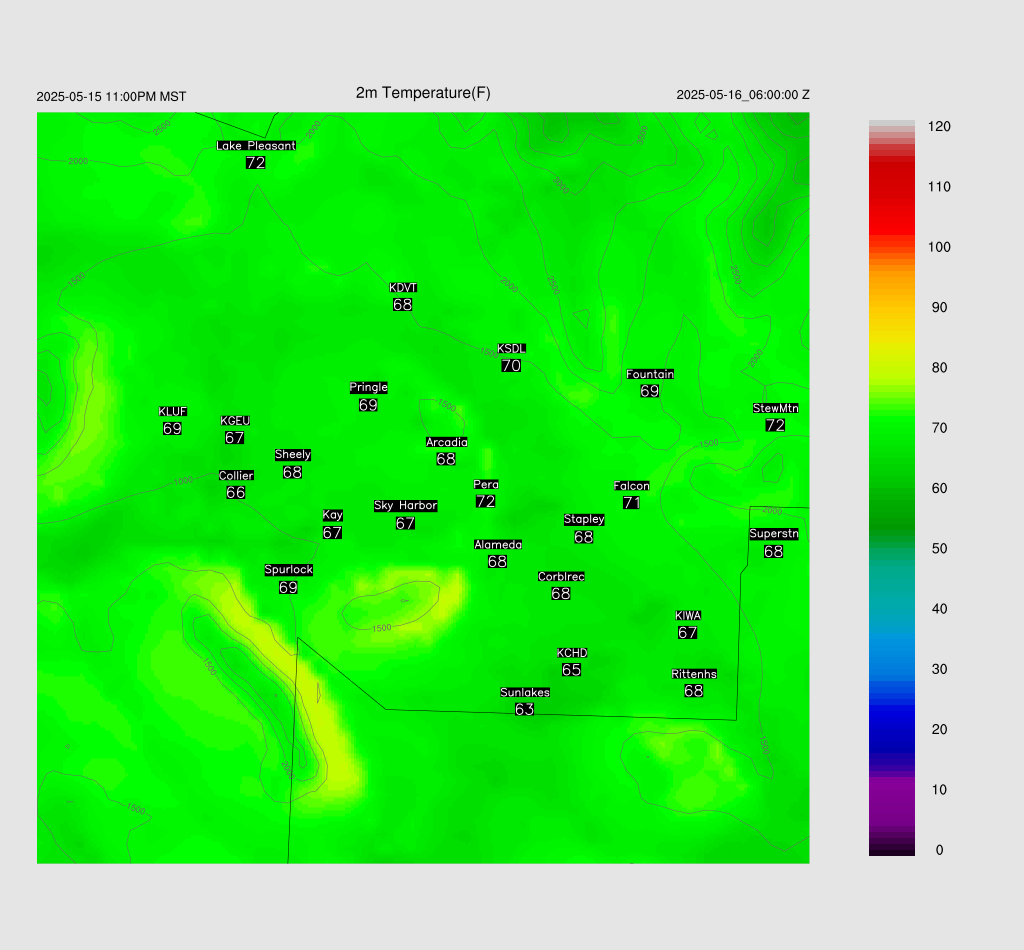Select the Pera station label
The height and width of the screenshot is (950, 1024).
486,484
